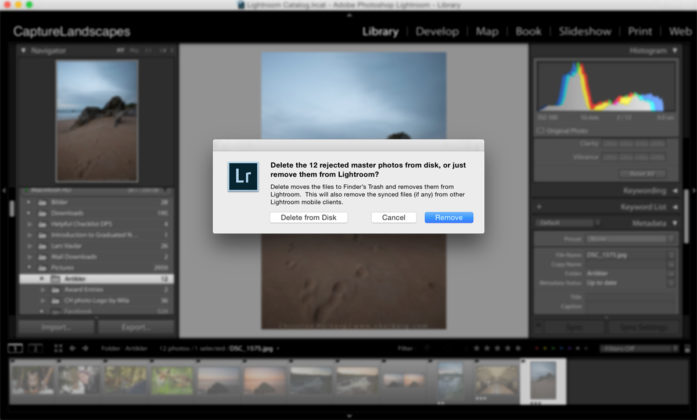Go forward with the right arrow icon
The width and height of the screenshot is (697, 420).
click(x=86, y=348)
